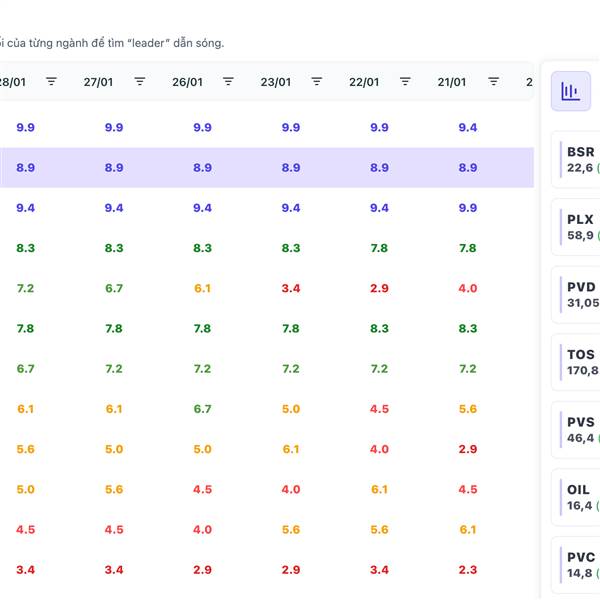Open filter icon for 22/01 column

tap(405, 82)
